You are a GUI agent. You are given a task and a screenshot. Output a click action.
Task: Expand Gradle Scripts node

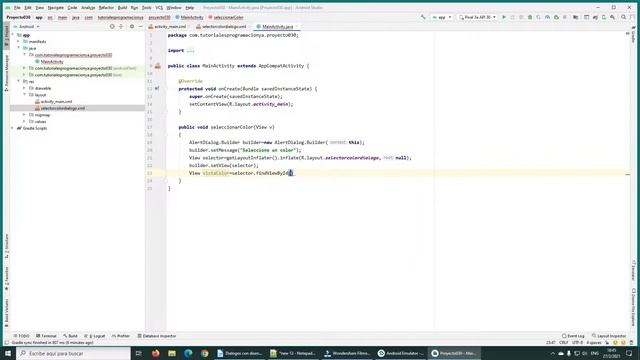tap(12, 128)
